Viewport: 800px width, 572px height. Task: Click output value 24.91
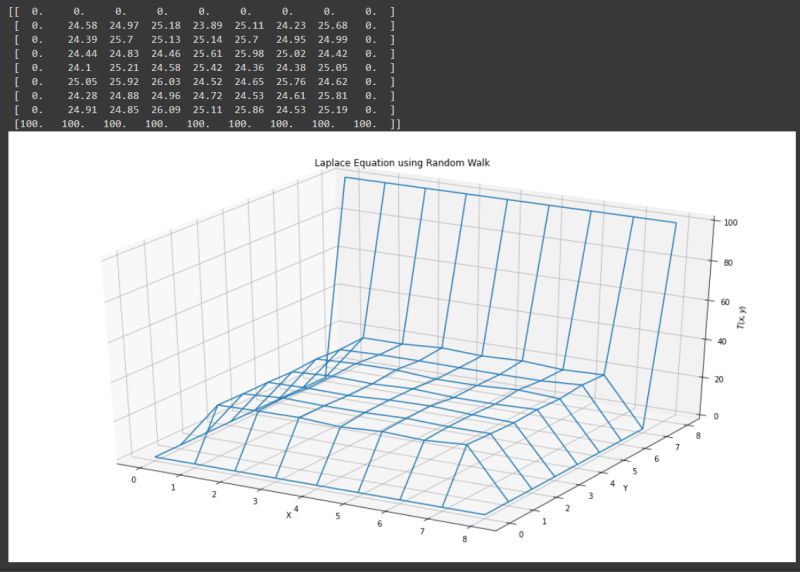82,110
